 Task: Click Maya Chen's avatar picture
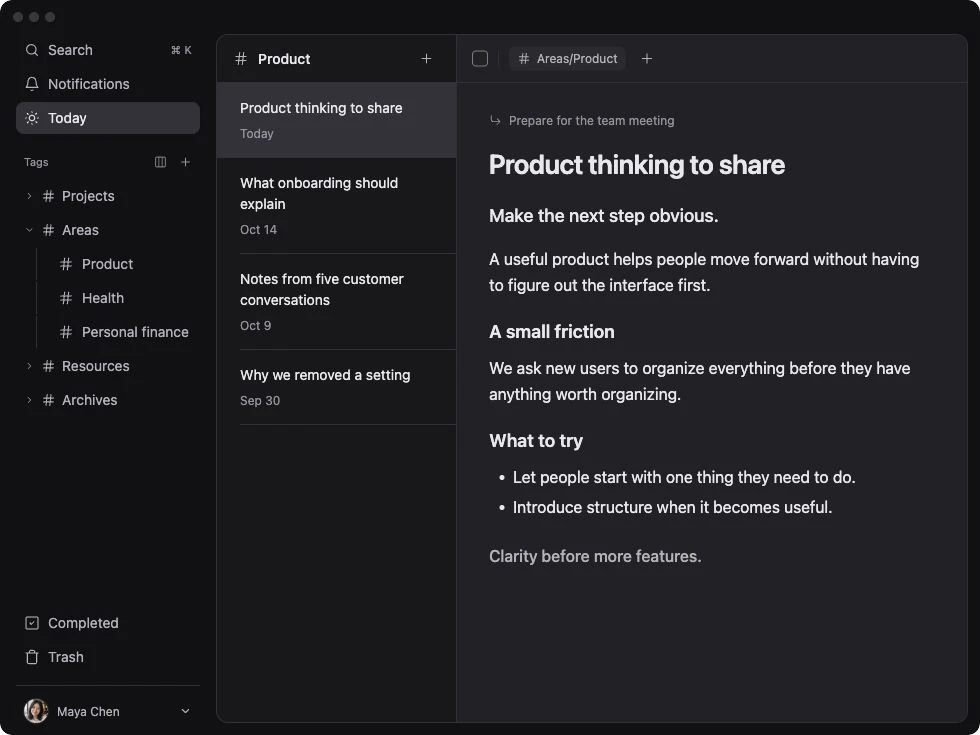[36, 711]
